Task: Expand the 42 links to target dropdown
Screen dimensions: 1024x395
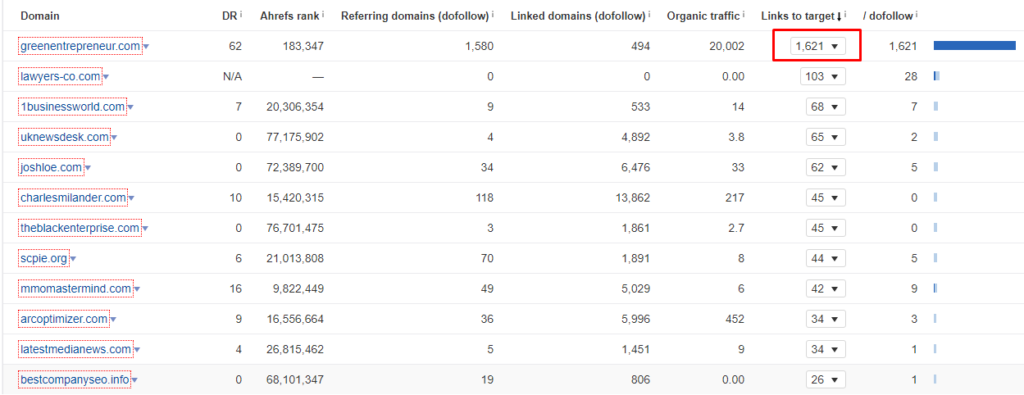Action: [x=825, y=288]
